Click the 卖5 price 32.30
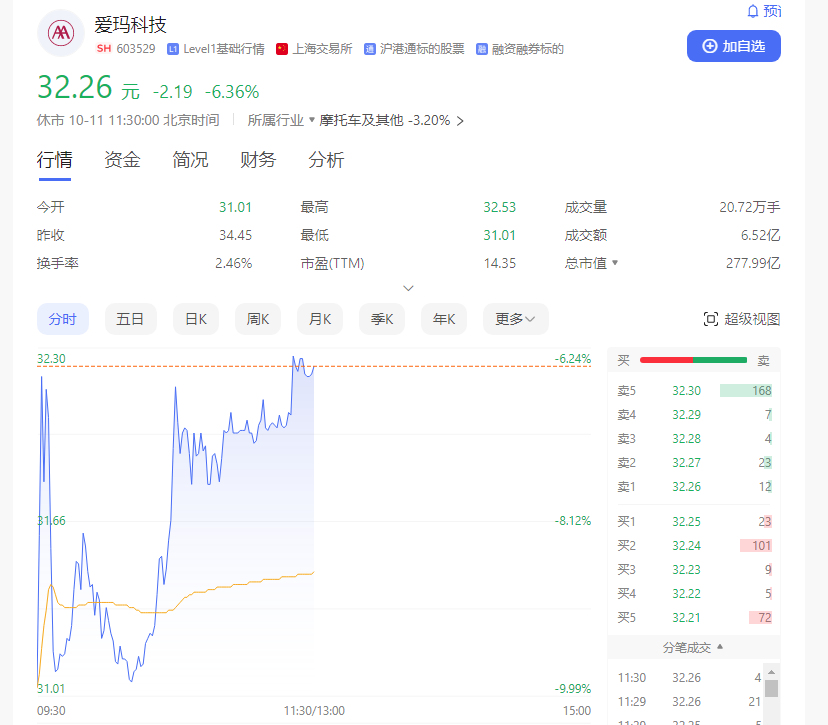The height and width of the screenshot is (725, 828). click(x=686, y=391)
